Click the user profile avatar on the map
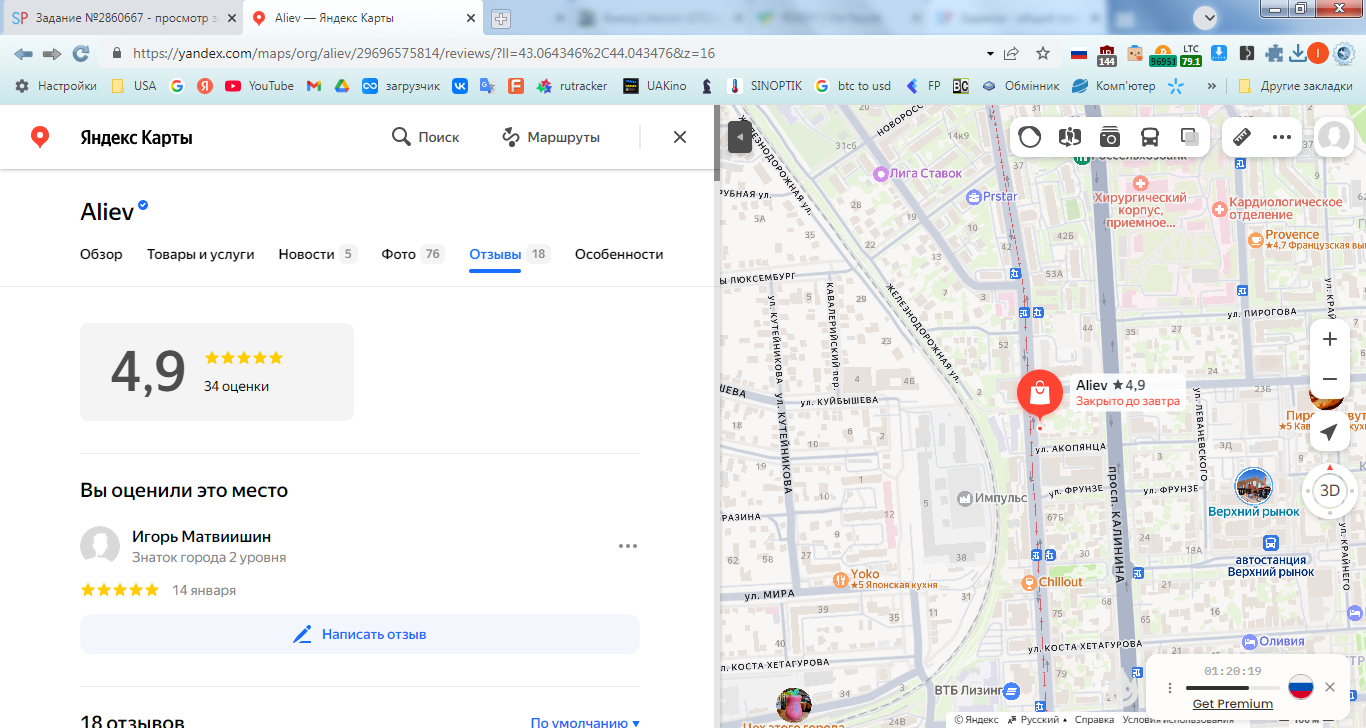Viewport: 1366px width, 728px height. click(x=1334, y=137)
